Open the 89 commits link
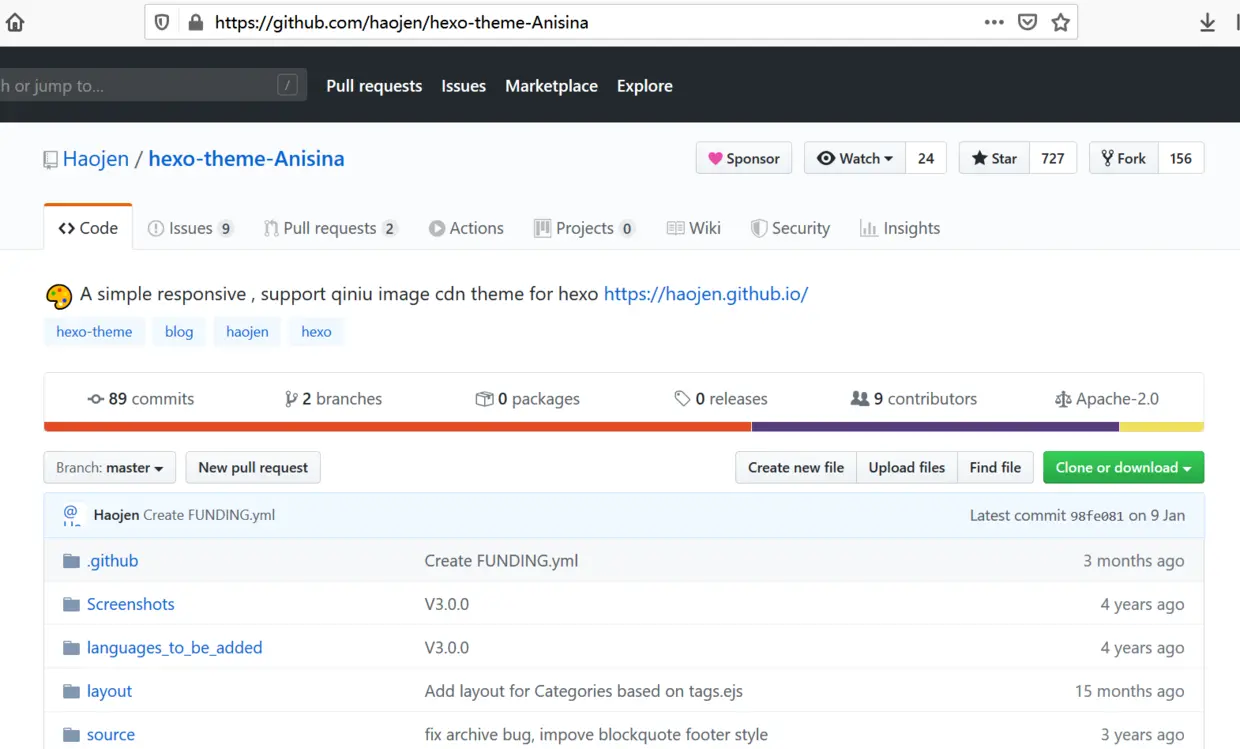 [x=141, y=399]
